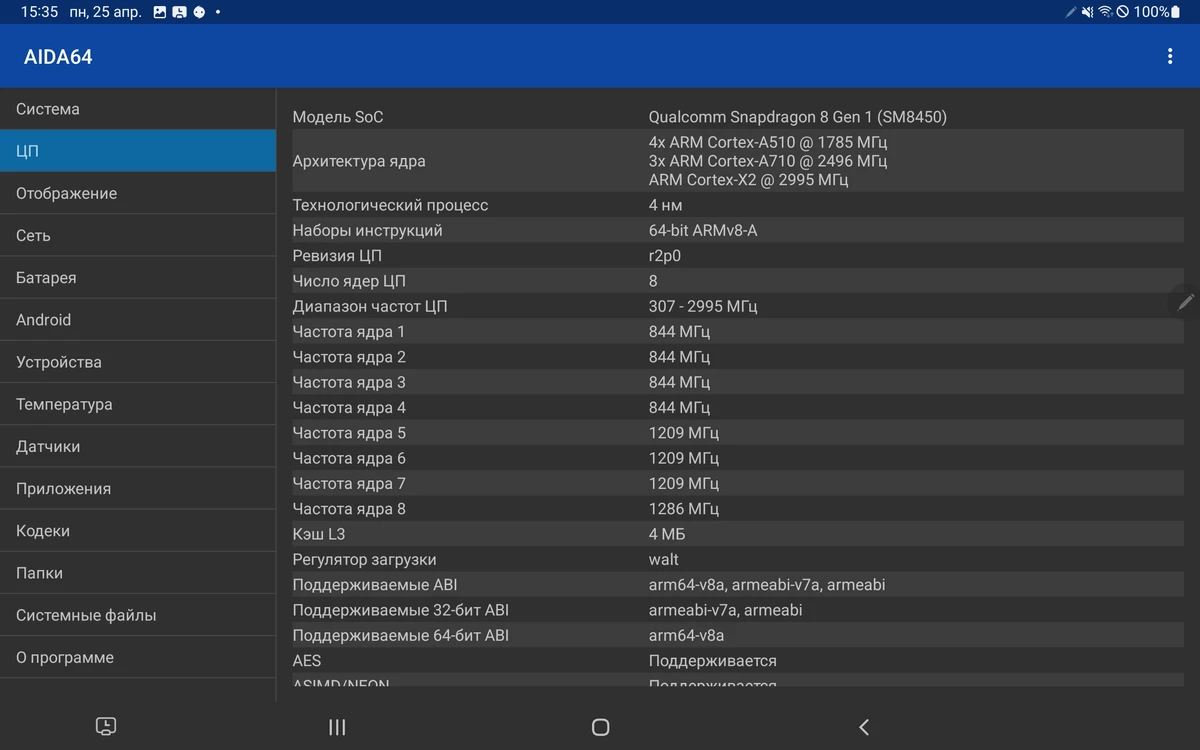Open the Температура section

(138, 404)
